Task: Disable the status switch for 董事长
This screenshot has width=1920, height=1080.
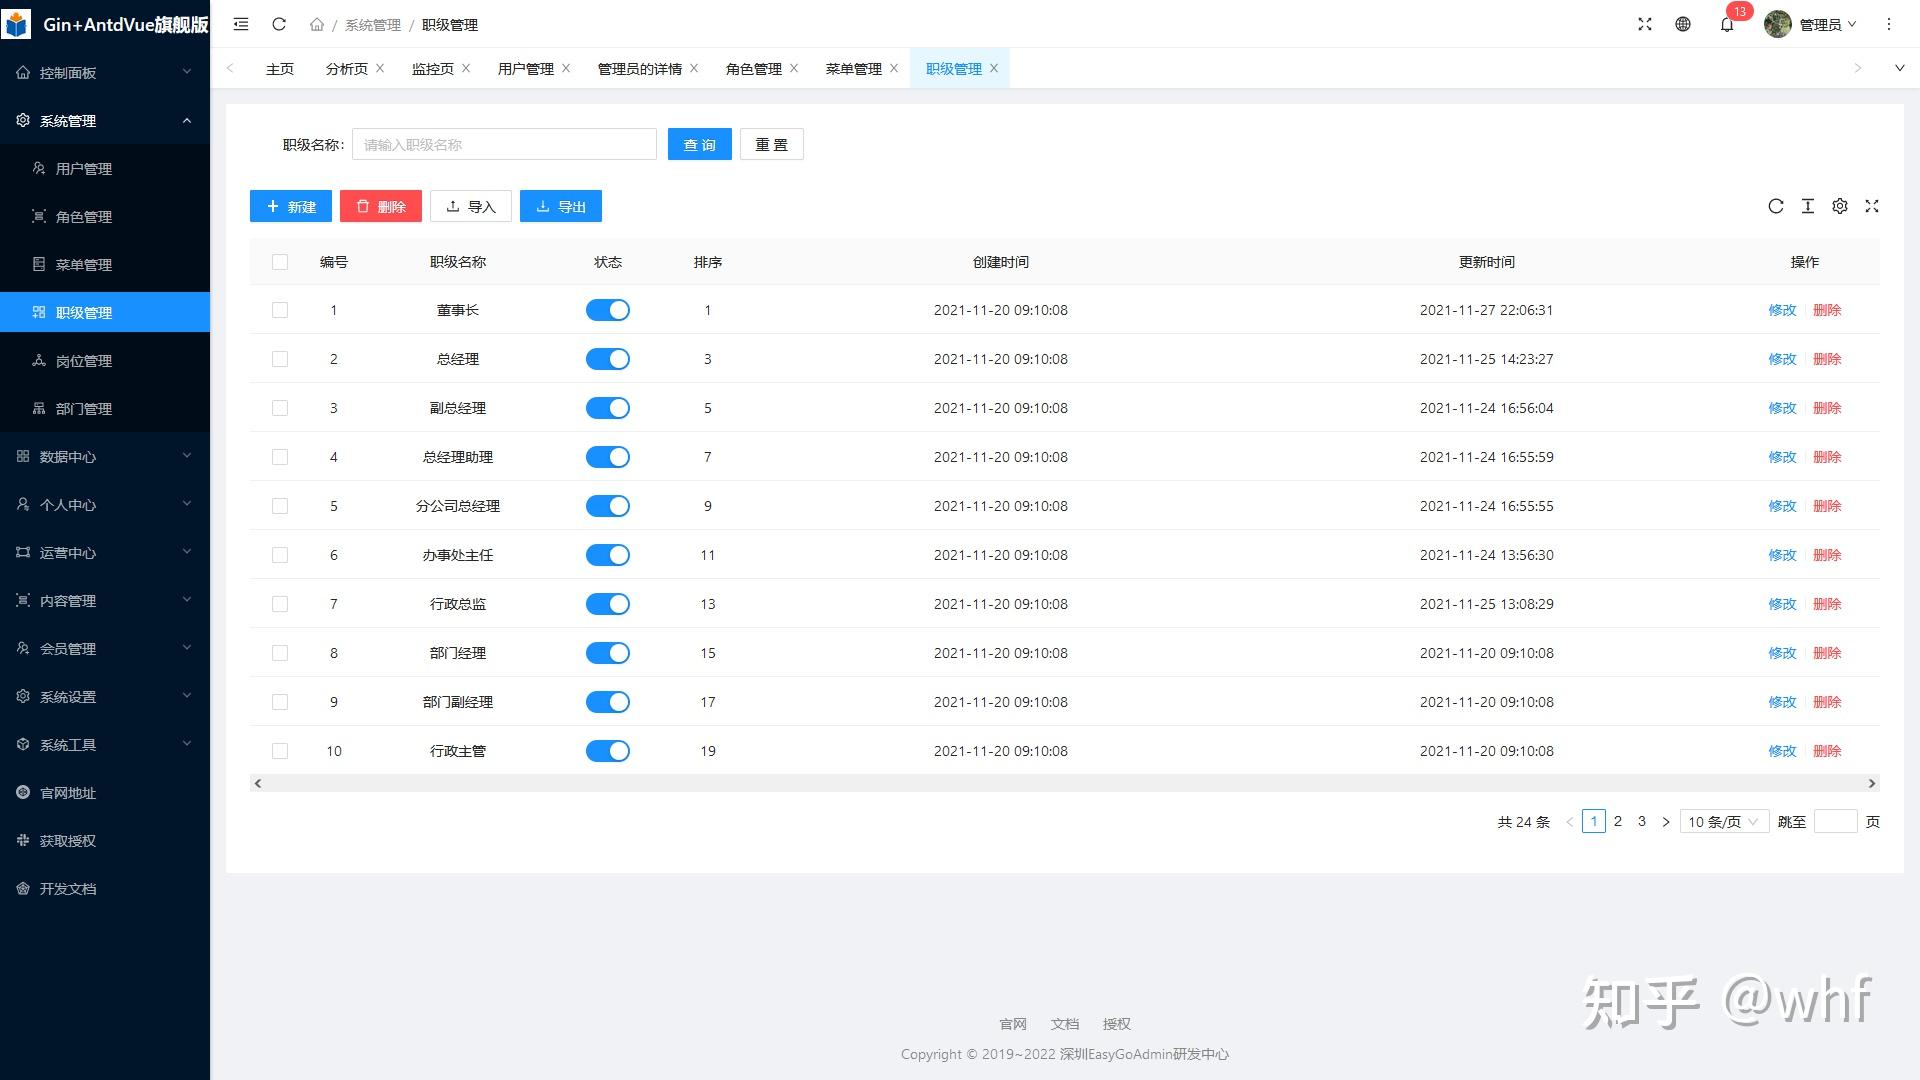Action: click(608, 310)
